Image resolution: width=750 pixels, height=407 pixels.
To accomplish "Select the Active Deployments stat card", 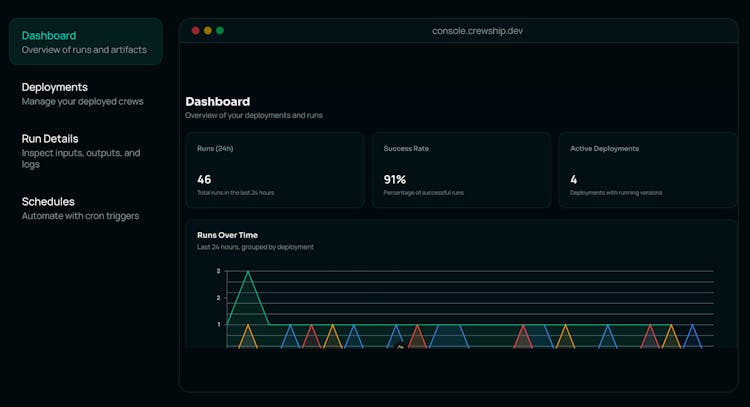I will click(x=647, y=170).
